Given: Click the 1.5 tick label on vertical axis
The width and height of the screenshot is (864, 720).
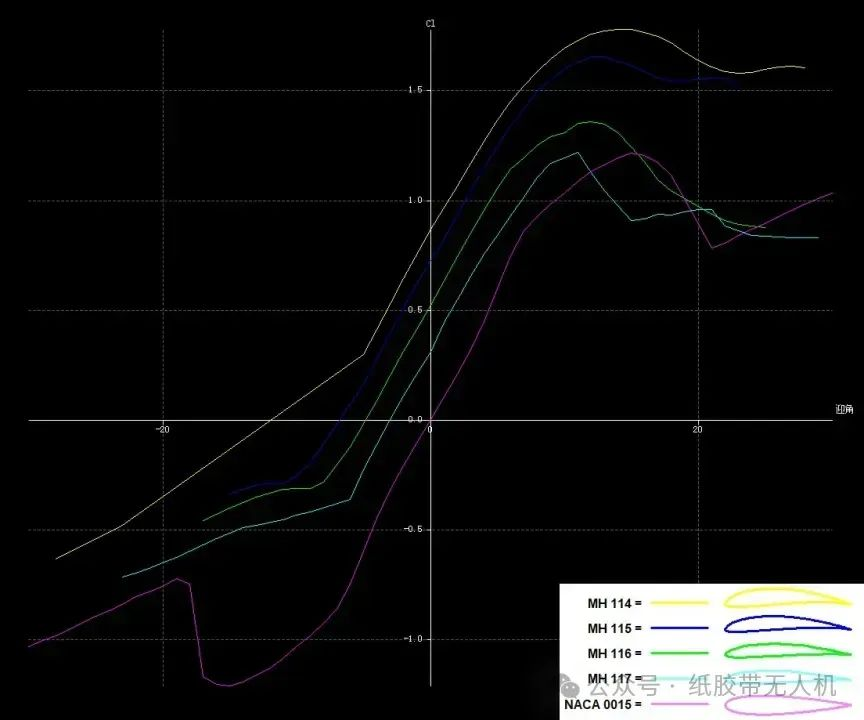Looking at the screenshot, I should point(415,90).
